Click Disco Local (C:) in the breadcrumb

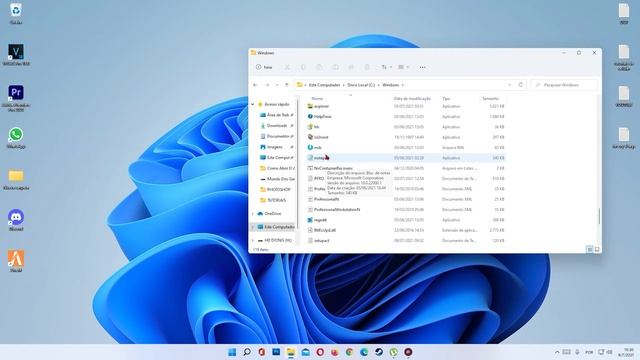[361, 85]
